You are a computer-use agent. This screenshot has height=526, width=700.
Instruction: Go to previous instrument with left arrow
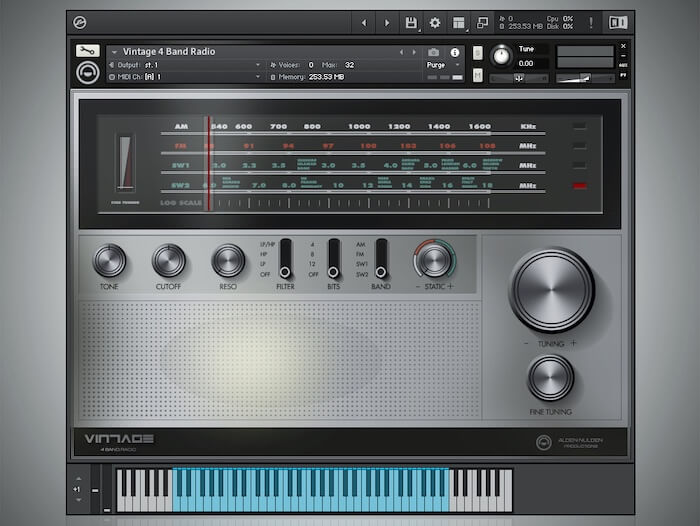pos(402,52)
